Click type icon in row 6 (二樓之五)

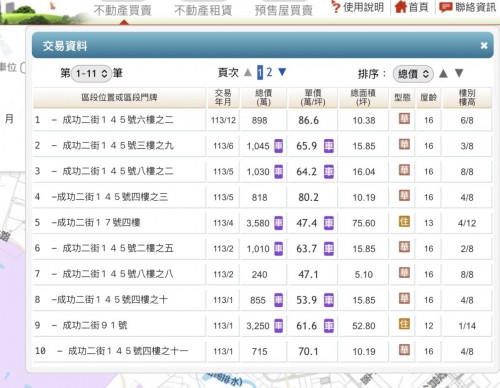[x=404, y=247]
